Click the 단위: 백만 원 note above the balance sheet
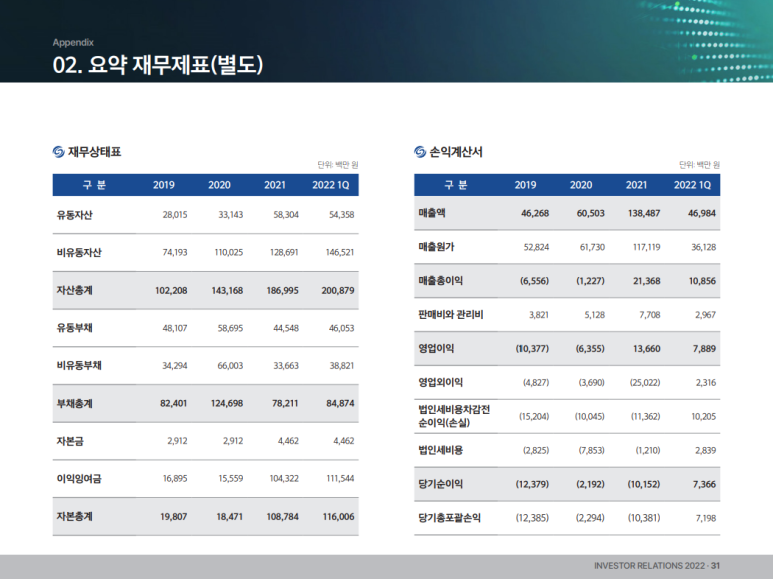The image size is (773, 579). (x=338, y=165)
